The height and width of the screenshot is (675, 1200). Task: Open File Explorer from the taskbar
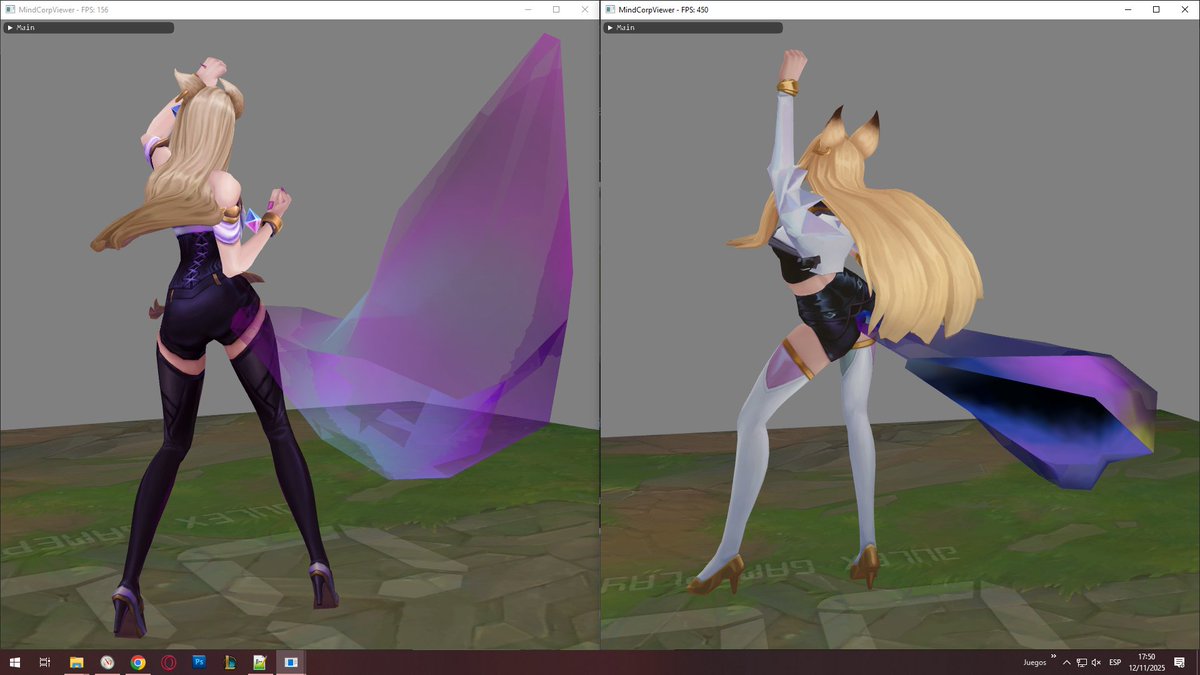(x=74, y=662)
